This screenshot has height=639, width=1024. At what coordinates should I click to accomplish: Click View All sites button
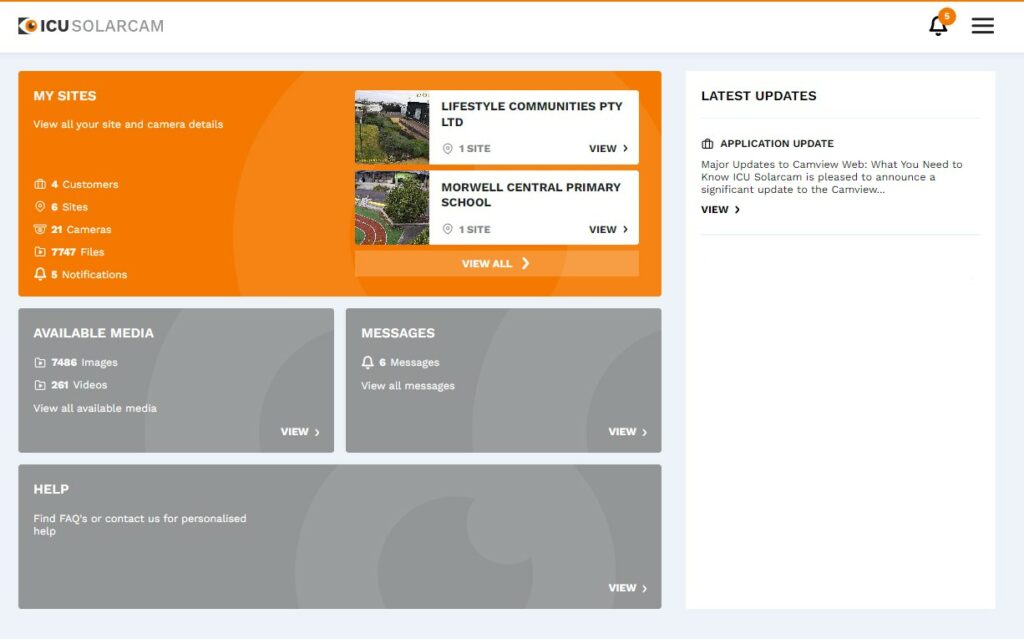point(496,263)
